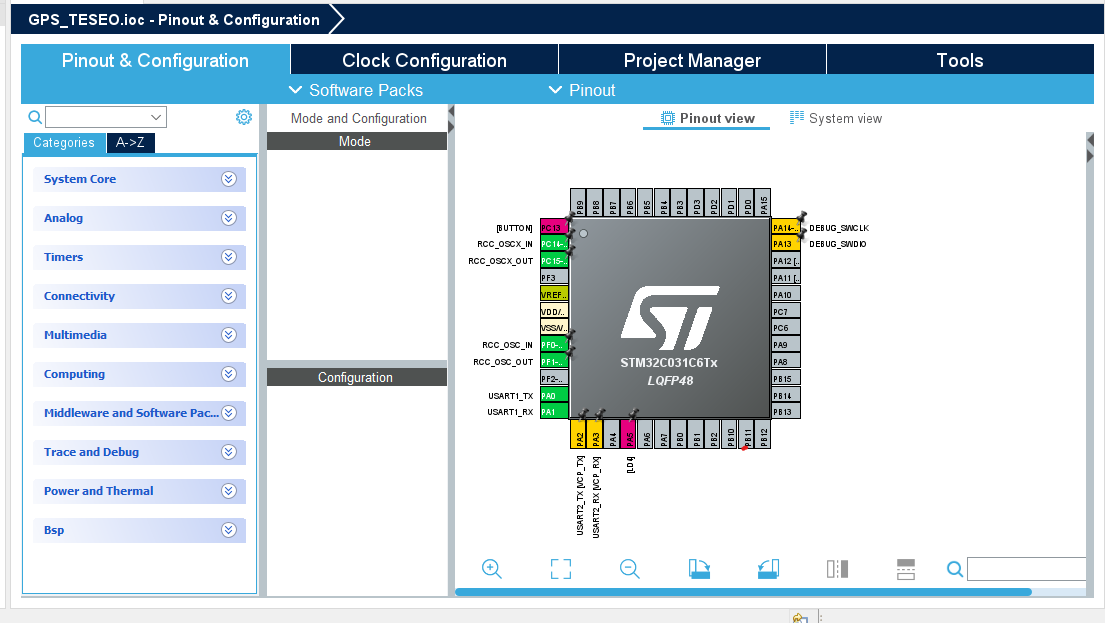Open the peripheral search dropdown
This screenshot has width=1105, height=623.
pos(156,117)
